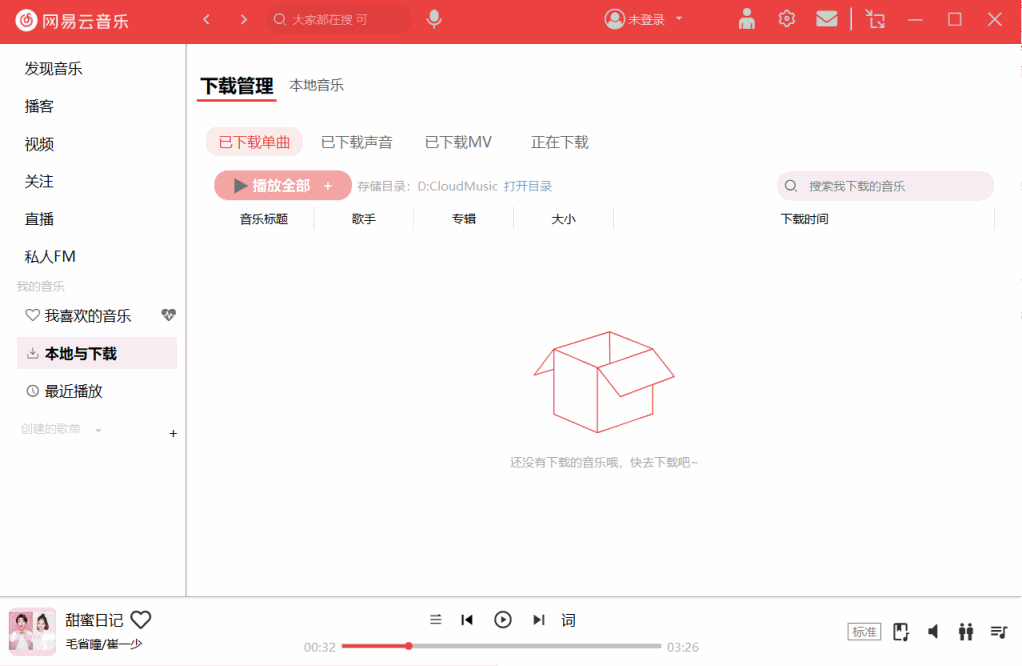
Task: Expand the 未登录 account dropdown arrow
Action: pyautogui.click(x=679, y=19)
